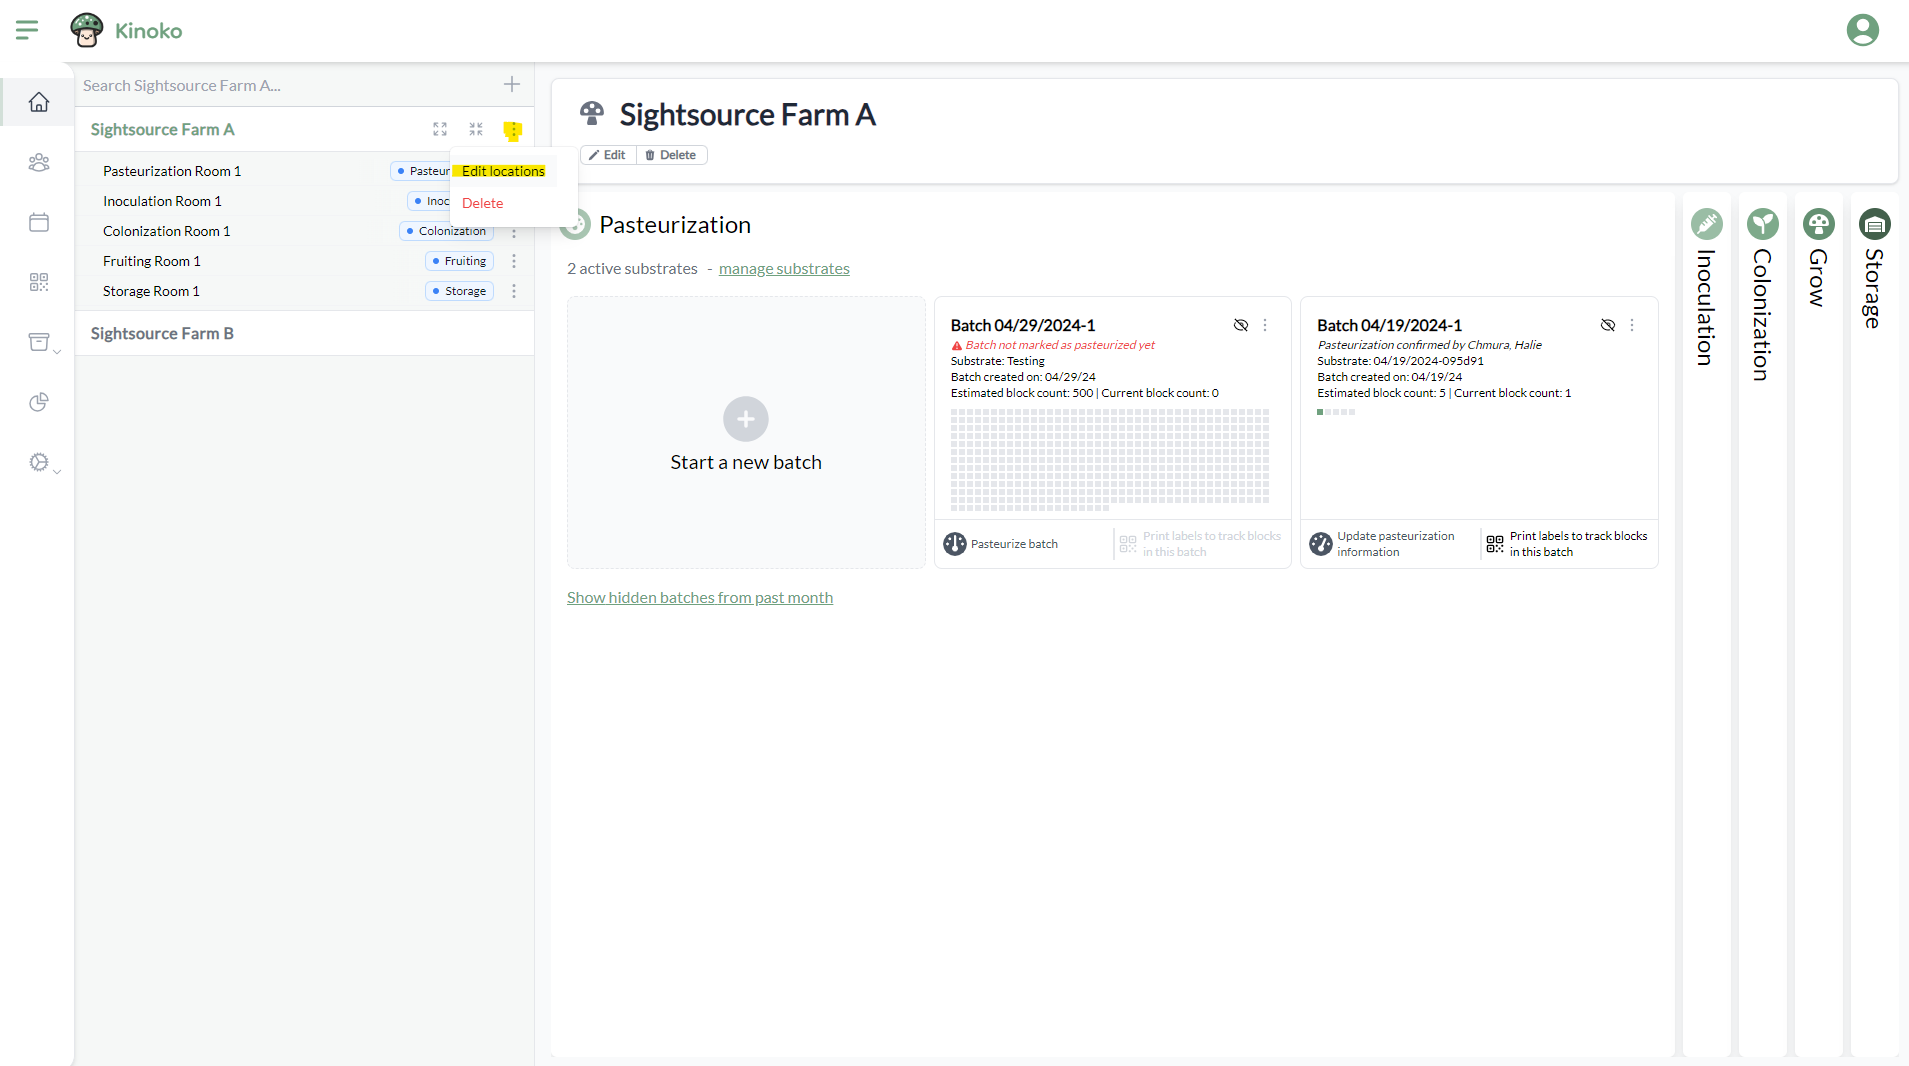1909x1066 pixels.
Task: Expand the settings gear sidebar menu
Action: 40,462
